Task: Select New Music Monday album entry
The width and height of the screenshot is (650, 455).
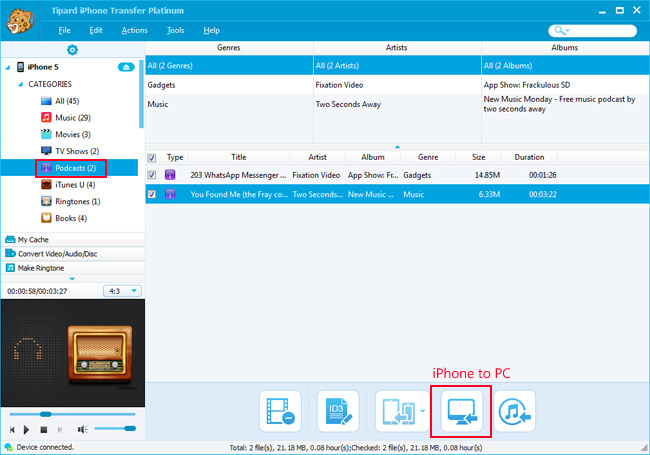Action: pyautogui.click(x=565, y=104)
